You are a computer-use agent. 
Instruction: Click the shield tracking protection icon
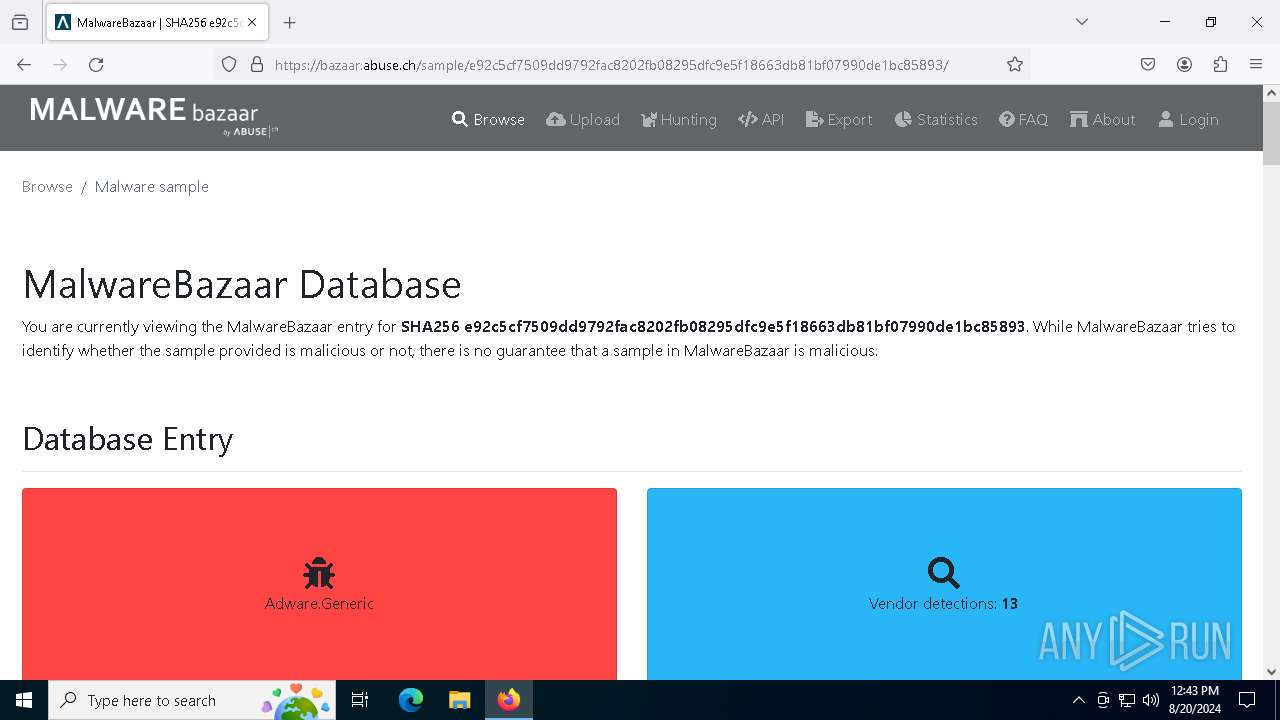[229, 64]
